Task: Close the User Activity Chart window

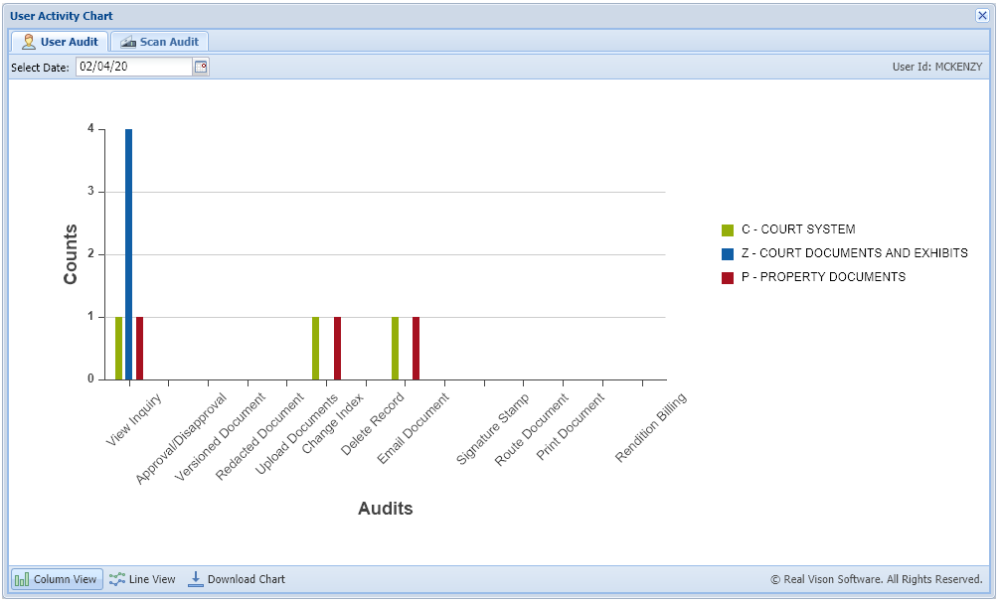Action: click(x=984, y=16)
